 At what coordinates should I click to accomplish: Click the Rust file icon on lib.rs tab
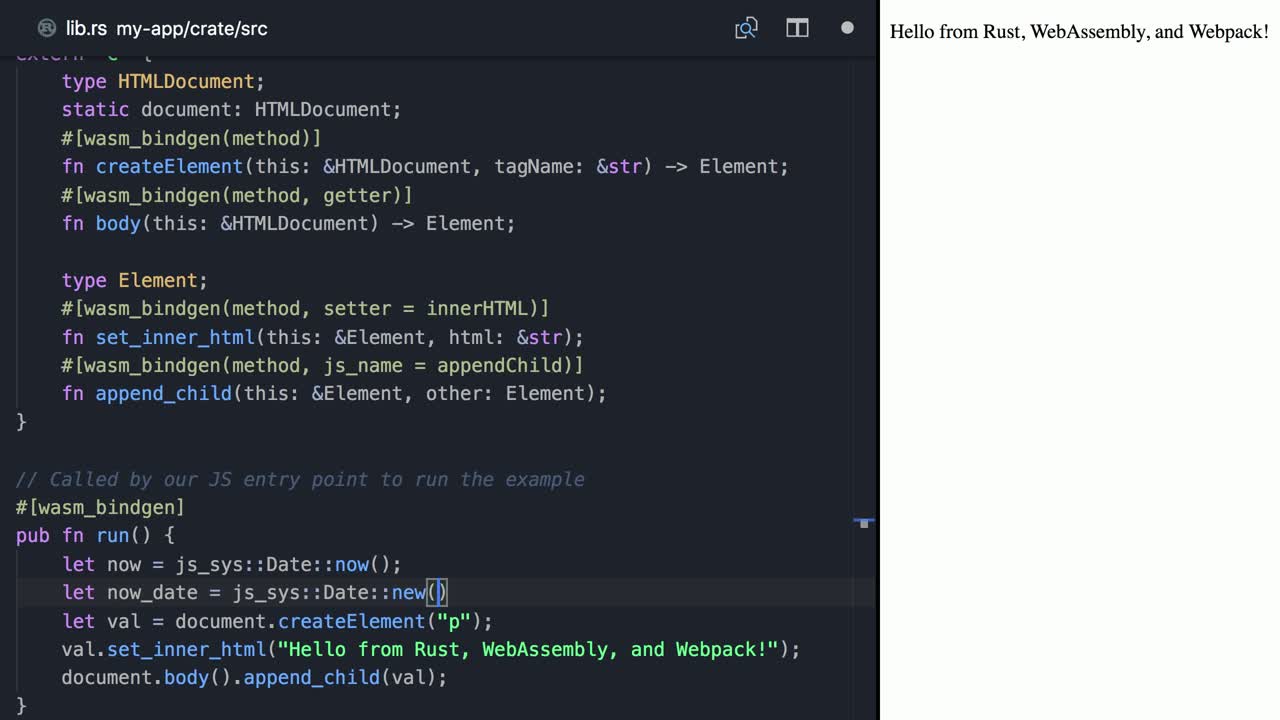tap(46, 28)
